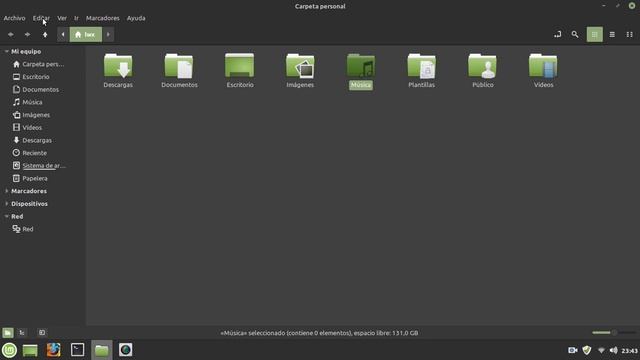Viewport: 640px width, 360px height.
Task: Switch to icon view
Action: click(x=594, y=35)
